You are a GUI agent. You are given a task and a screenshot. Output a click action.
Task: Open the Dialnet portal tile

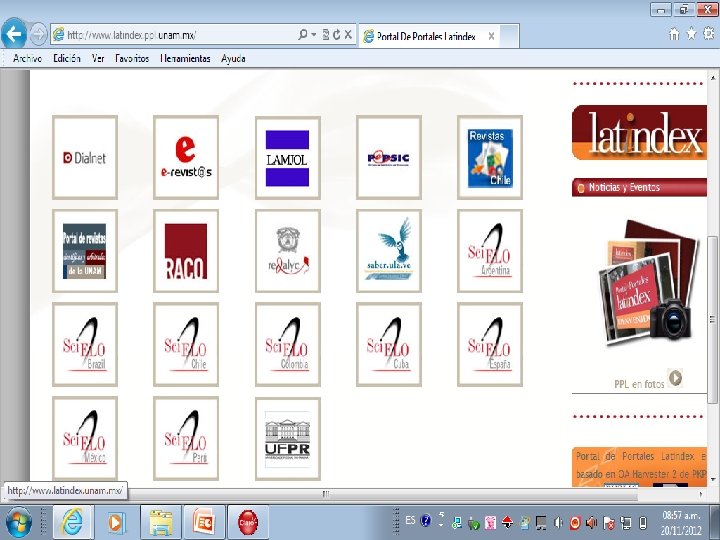[85, 158]
